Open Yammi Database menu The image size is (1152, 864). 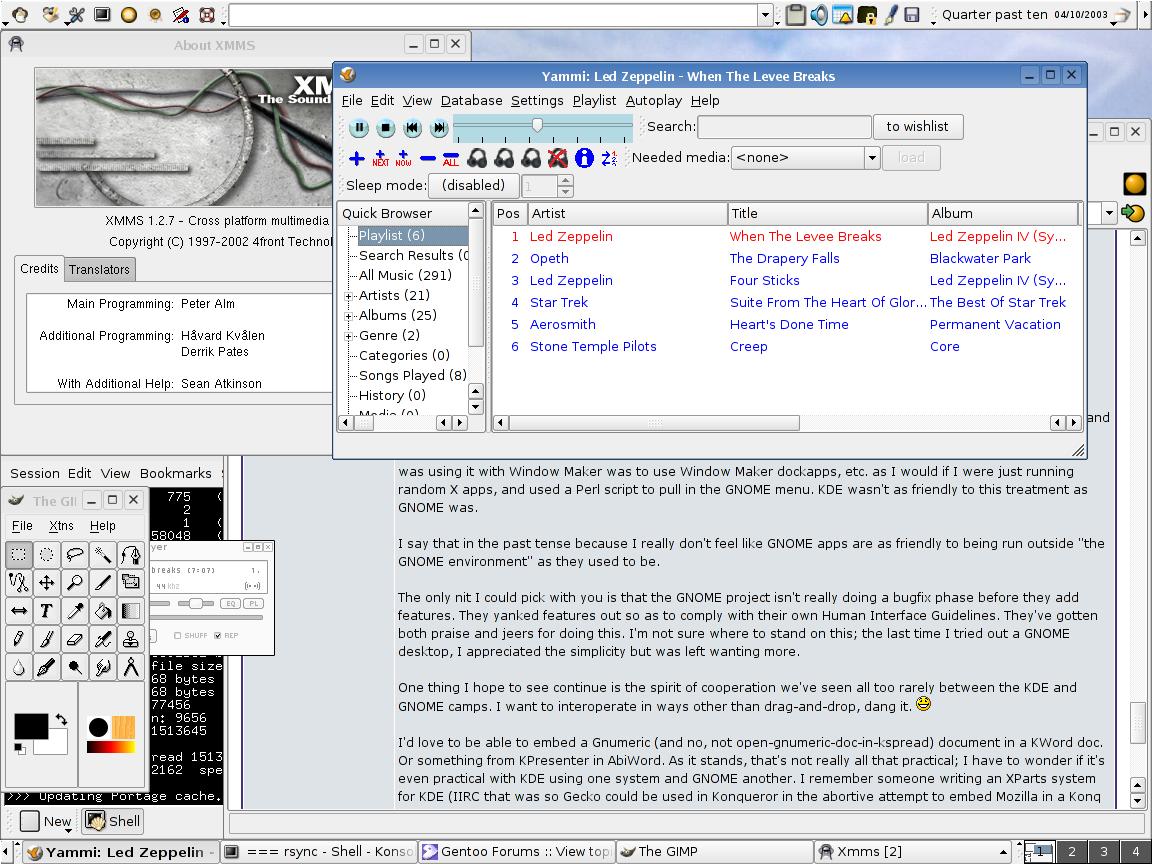pyautogui.click(x=472, y=101)
